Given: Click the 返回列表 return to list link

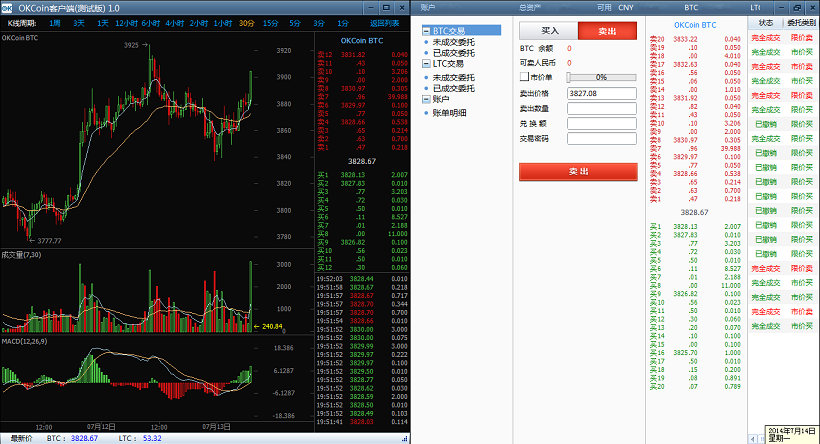Looking at the screenshot, I should click(384, 22).
